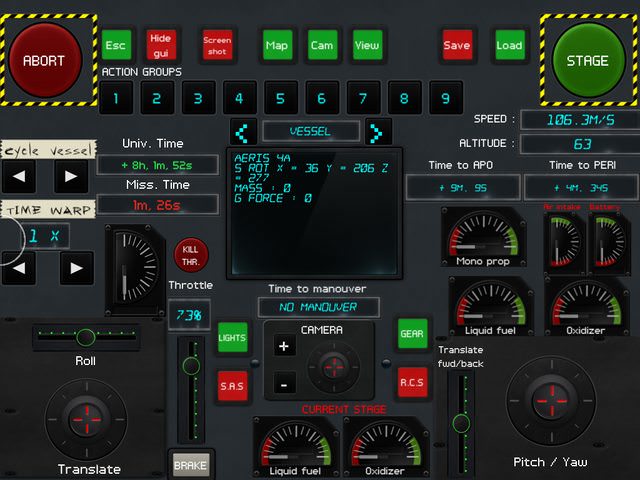This screenshot has width=640, height=480.
Task: Cycle to next vessel arrow
Action: tap(71, 176)
